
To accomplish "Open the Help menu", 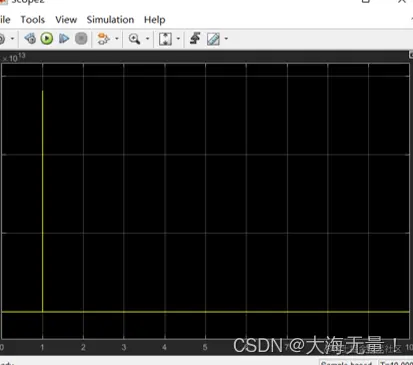I will [x=154, y=20].
